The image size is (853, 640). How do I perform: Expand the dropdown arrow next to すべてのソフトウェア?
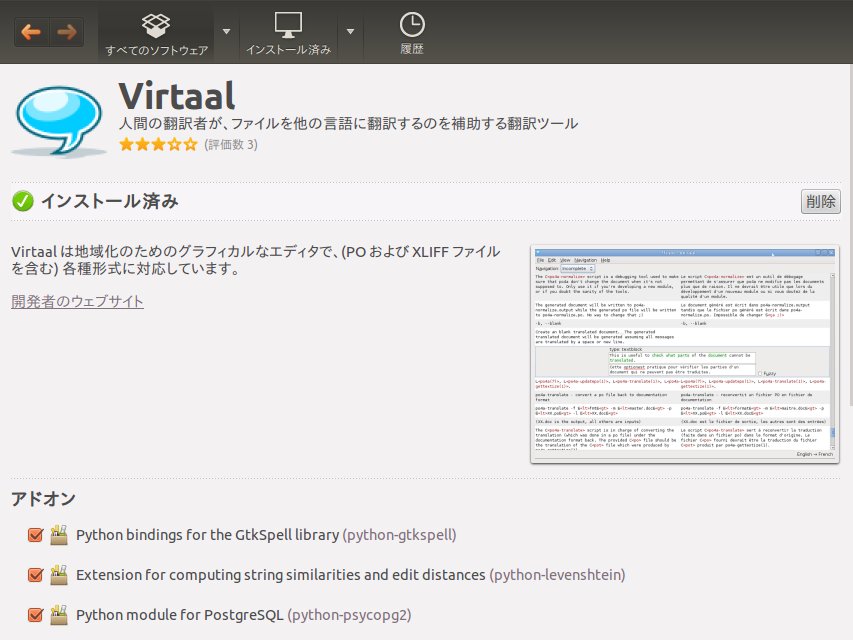(x=226, y=32)
